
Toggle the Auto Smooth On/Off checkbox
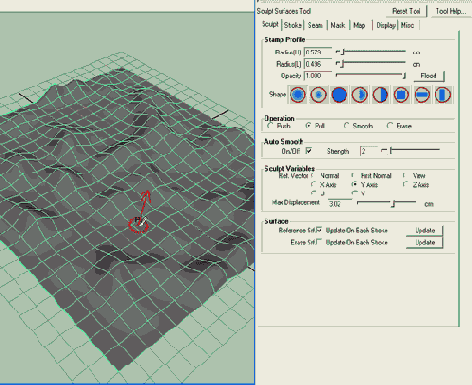tap(309, 151)
